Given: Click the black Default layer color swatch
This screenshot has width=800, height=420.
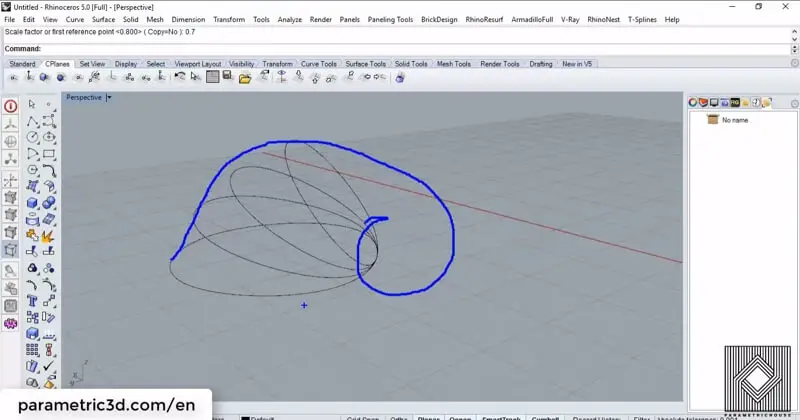Looking at the screenshot, I should 242,417.
